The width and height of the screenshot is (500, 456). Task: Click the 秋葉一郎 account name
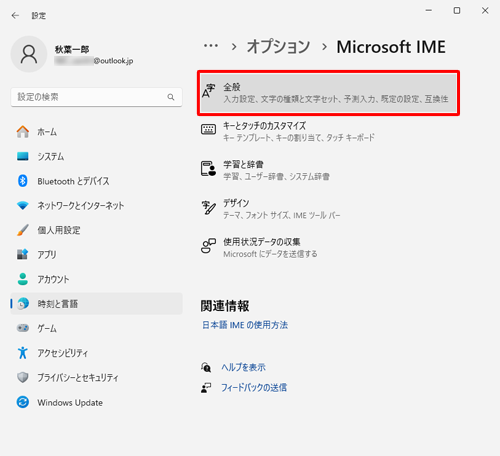coord(72,50)
